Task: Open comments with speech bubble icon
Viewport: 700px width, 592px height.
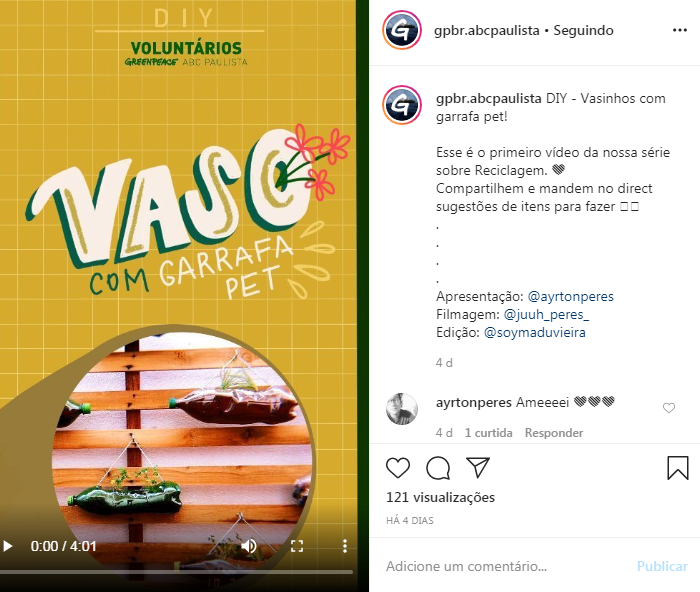Action: (x=438, y=468)
